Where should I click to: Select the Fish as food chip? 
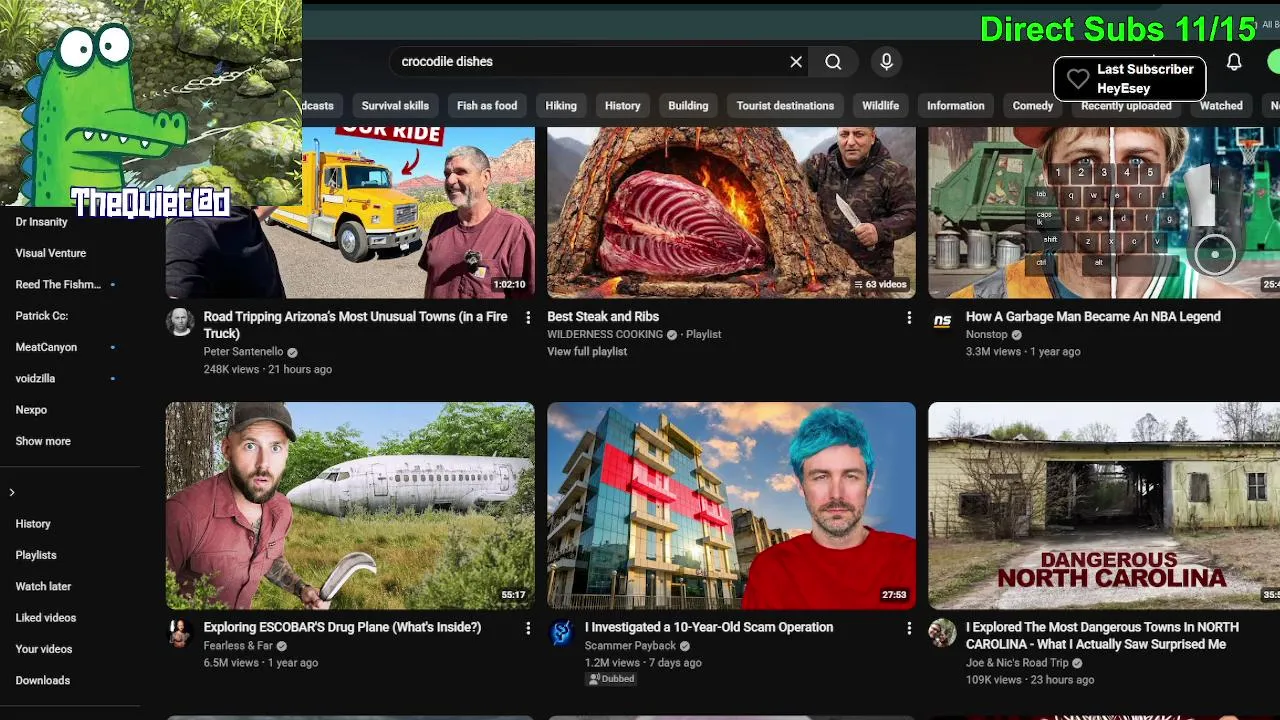tap(487, 106)
